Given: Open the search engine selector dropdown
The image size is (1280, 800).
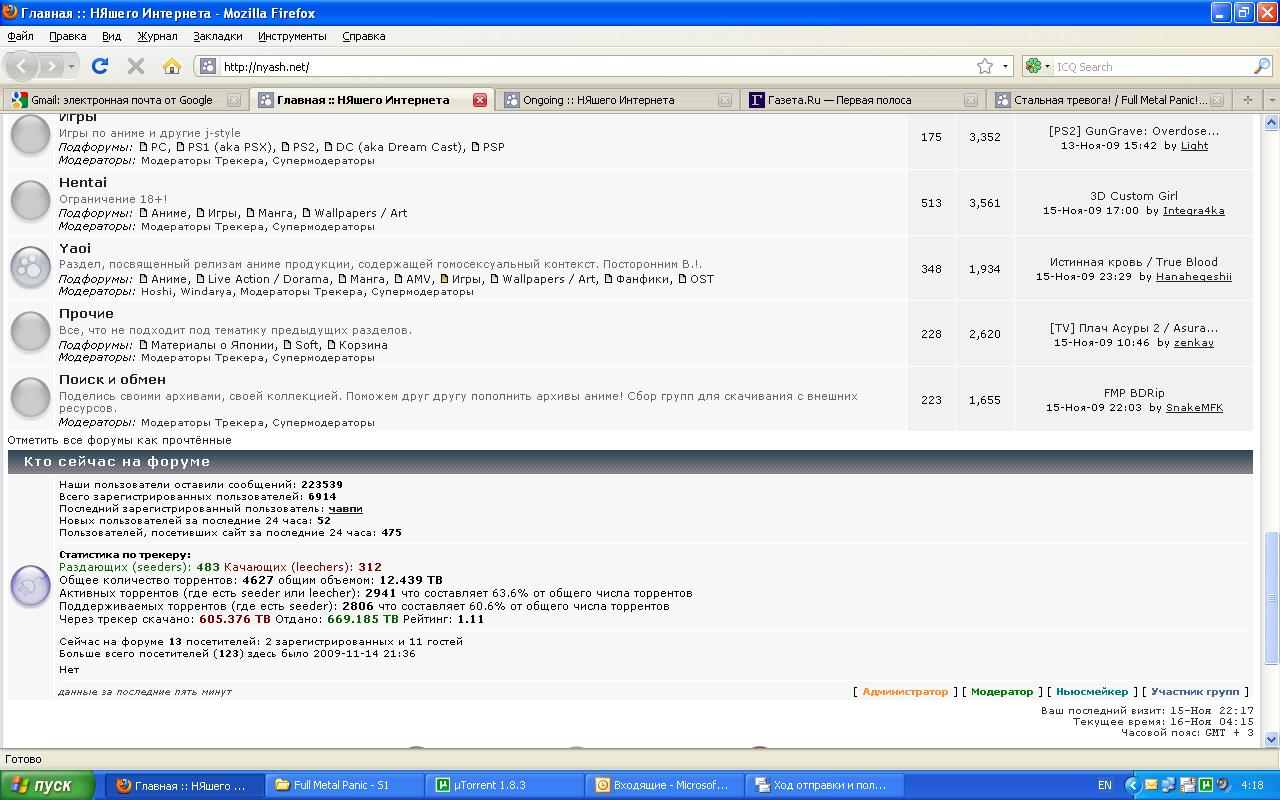Looking at the screenshot, I should (x=1038, y=66).
